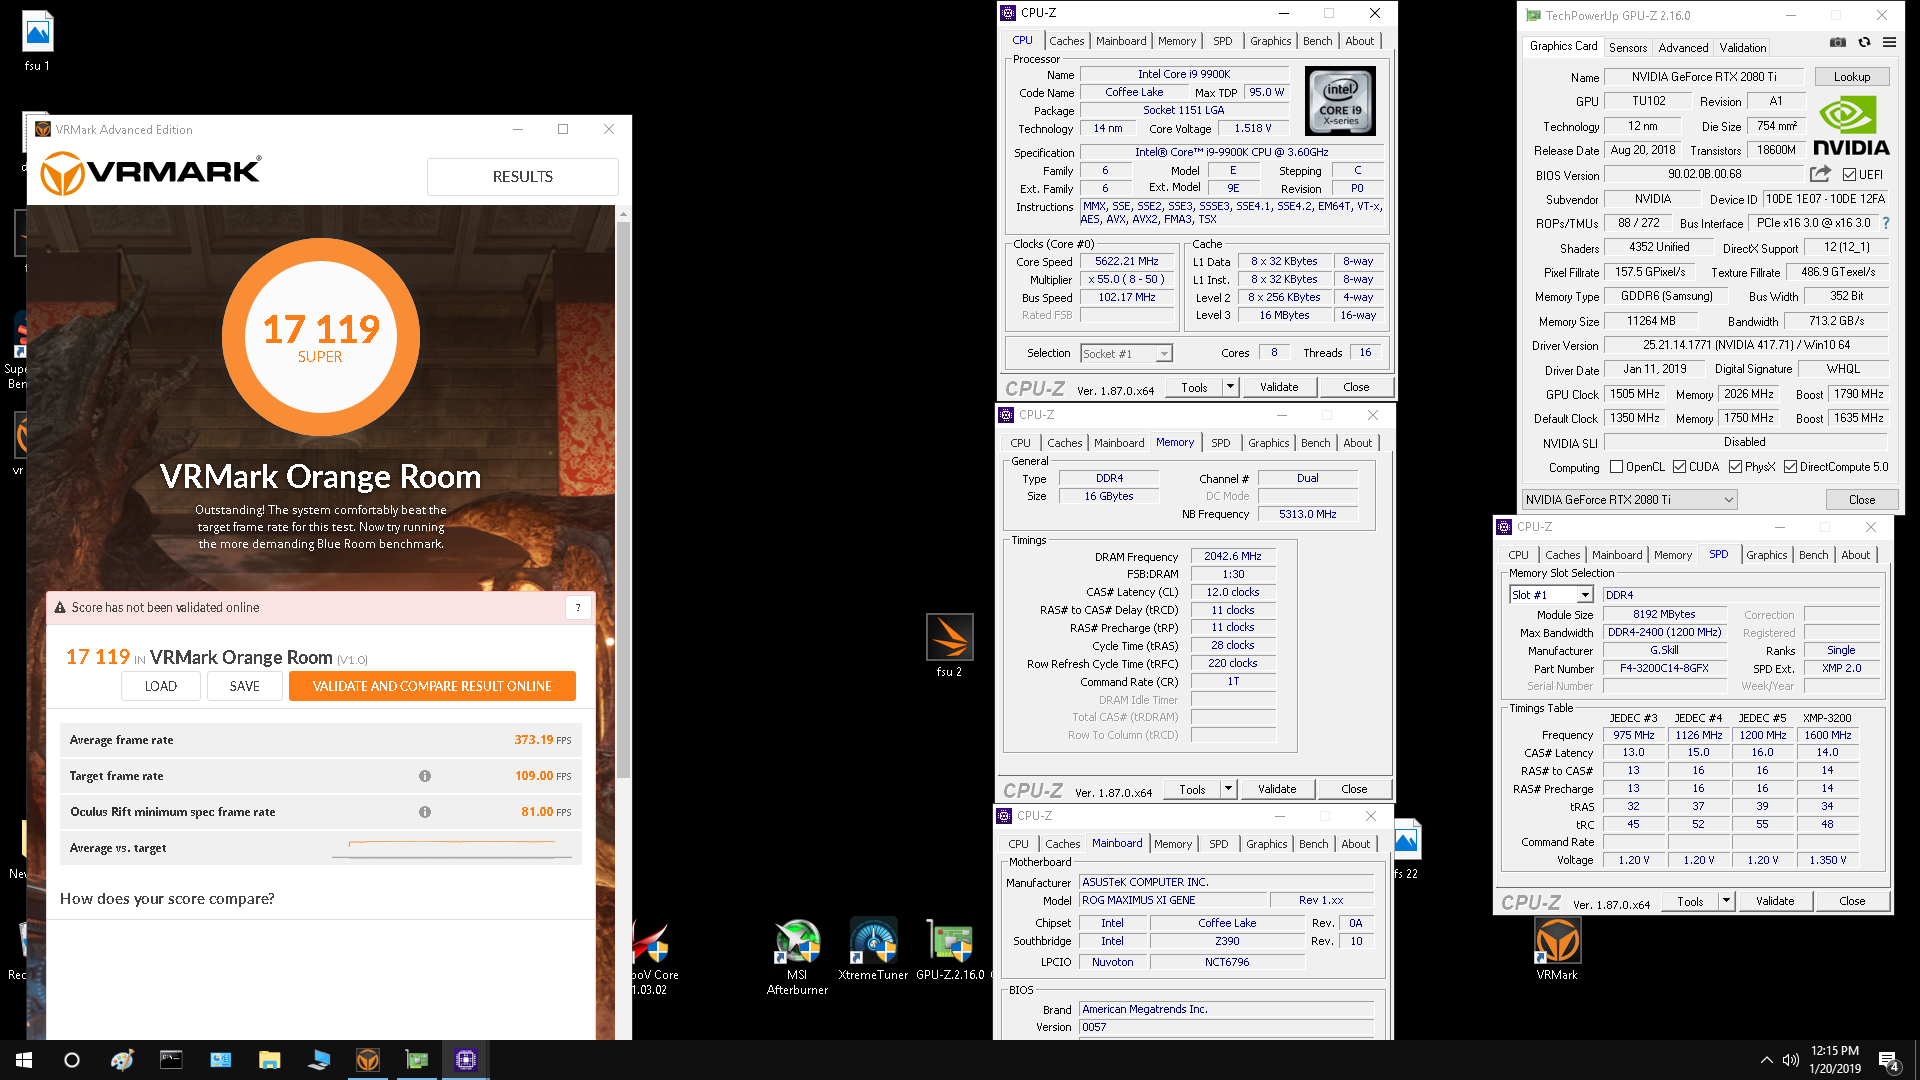The width and height of the screenshot is (1920, 1080).
Task: Click the VRMark taskbar icon
Action: pos(367,1060)
